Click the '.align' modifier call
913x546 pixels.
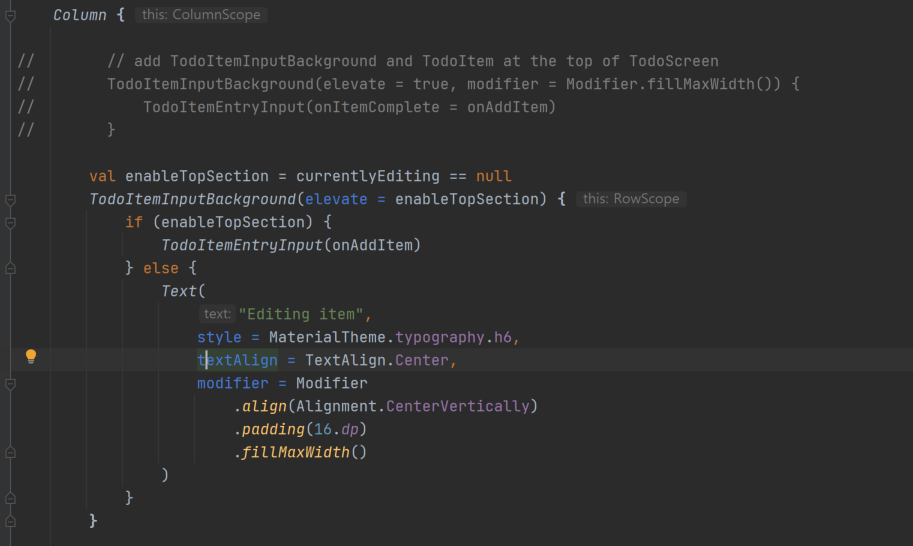tap(260, 406)
